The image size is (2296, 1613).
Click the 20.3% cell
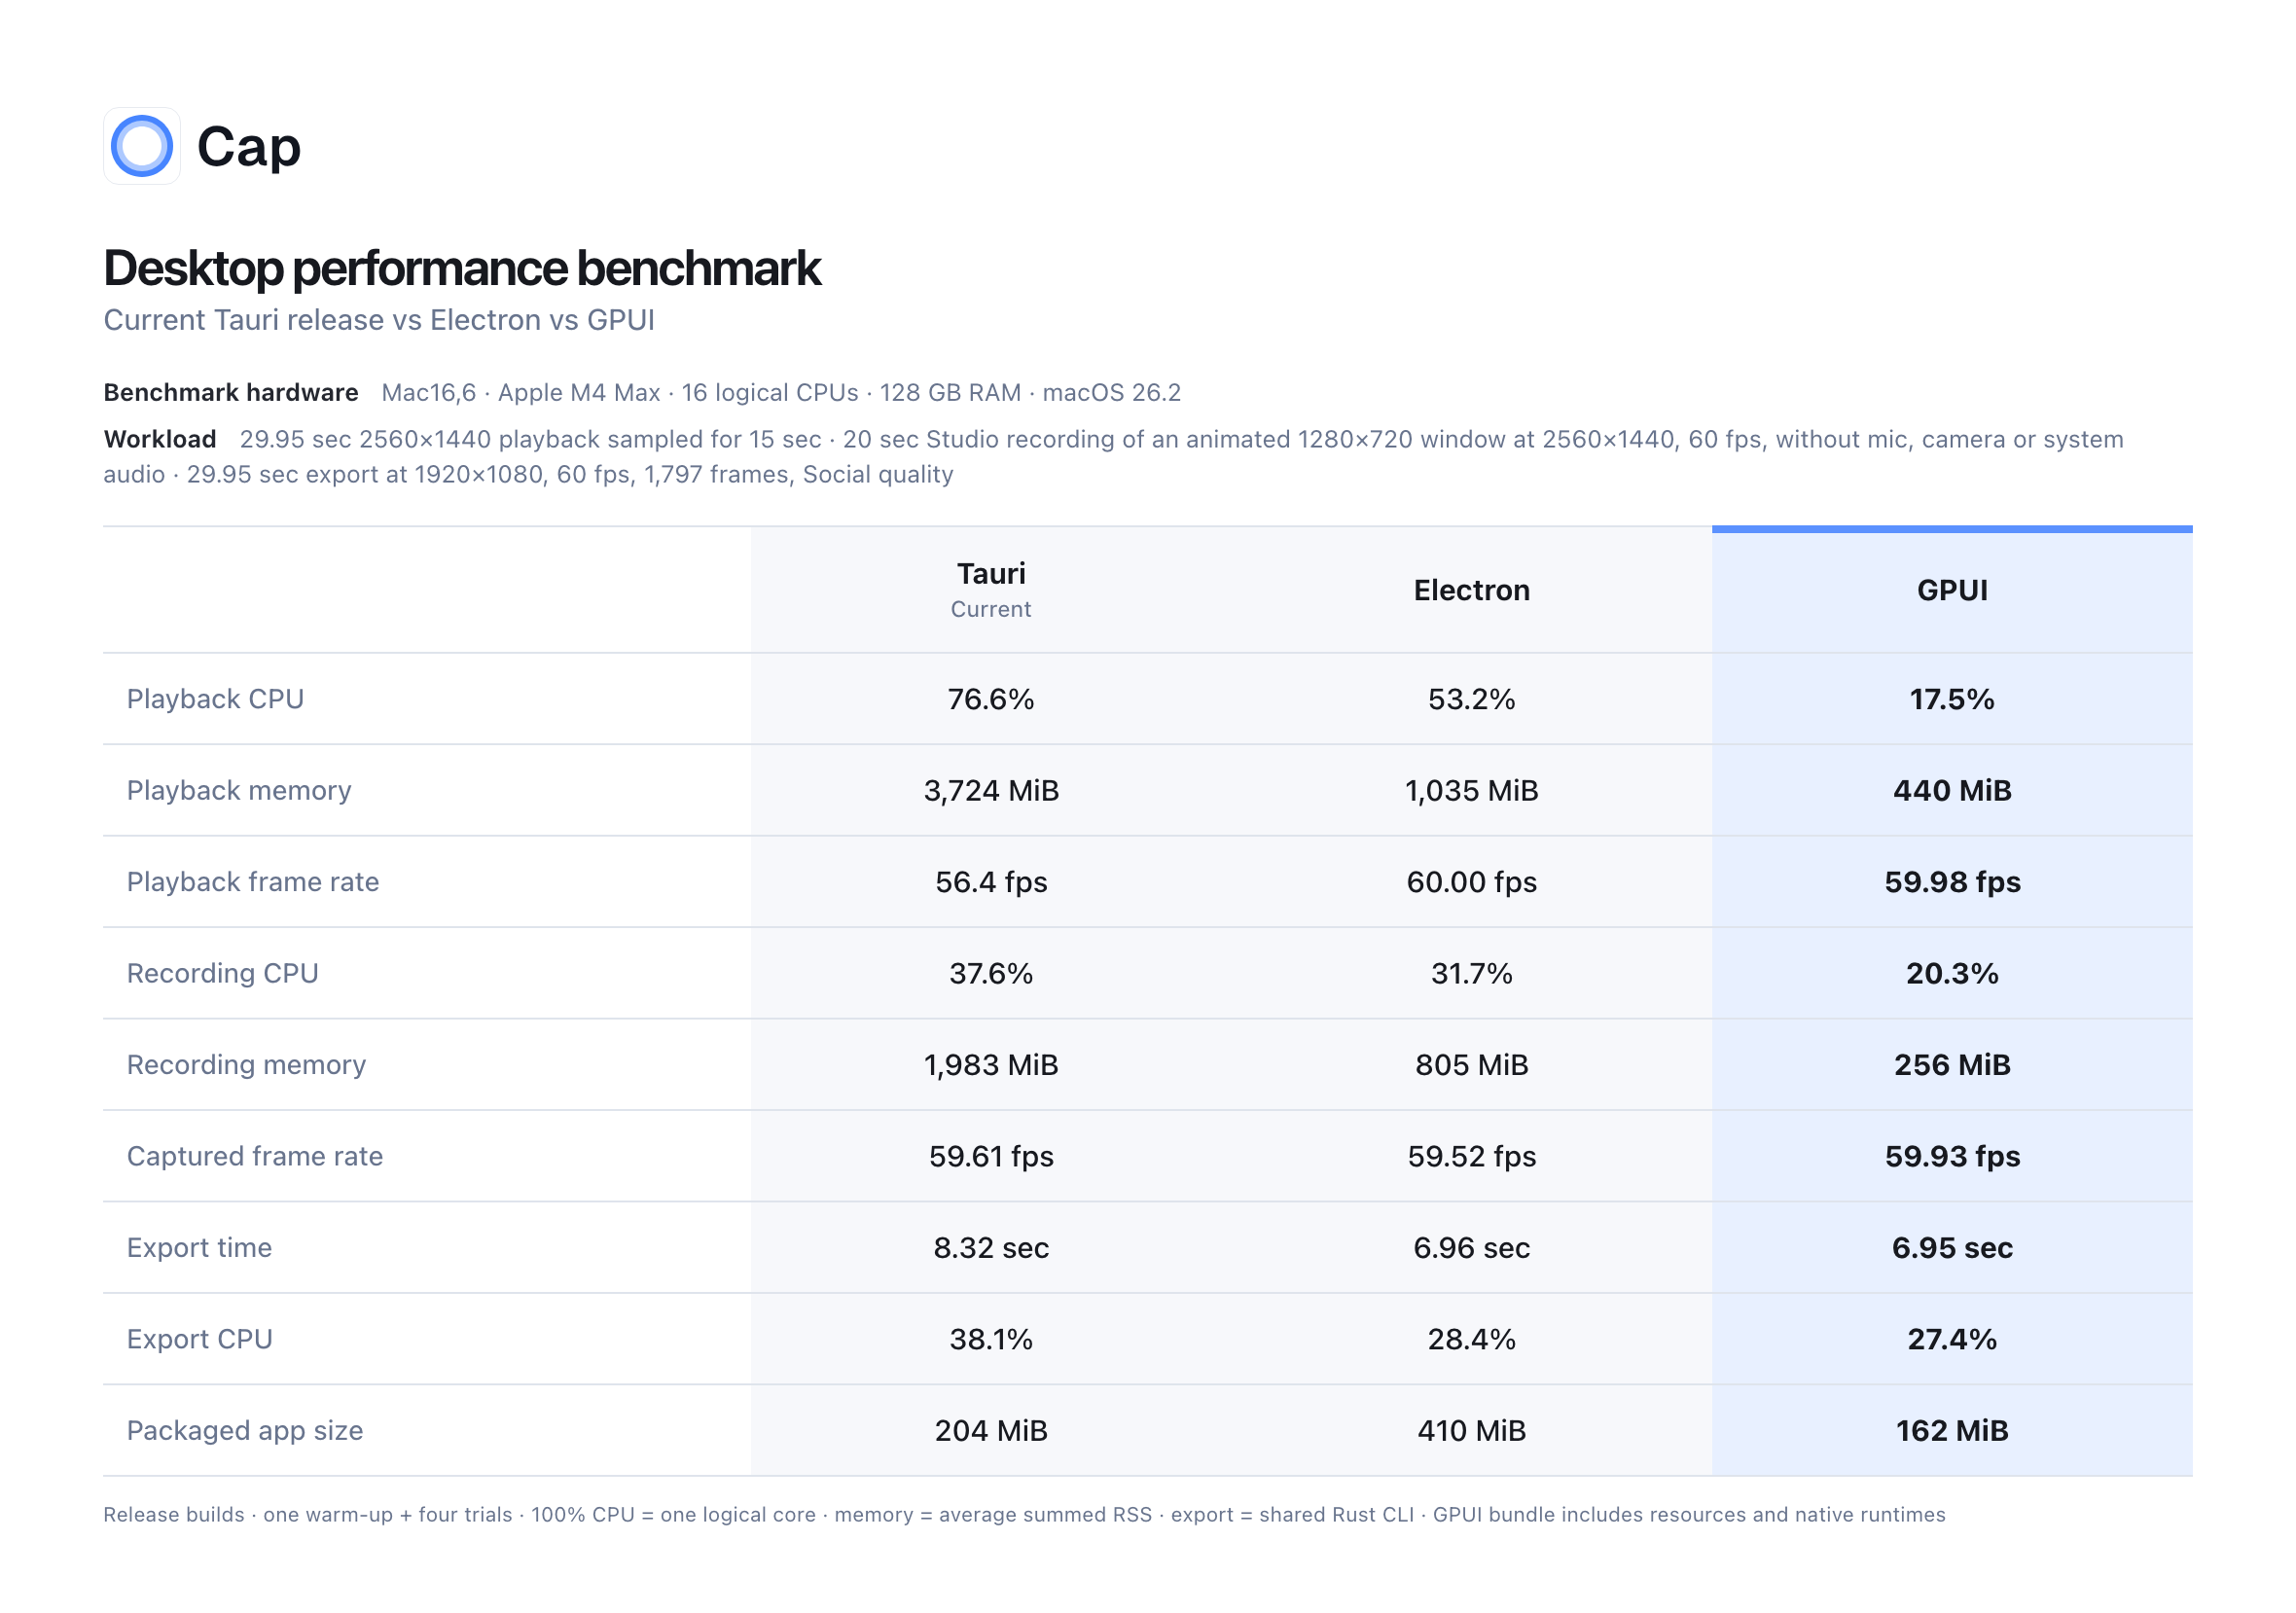click(x=1952, y=973)
